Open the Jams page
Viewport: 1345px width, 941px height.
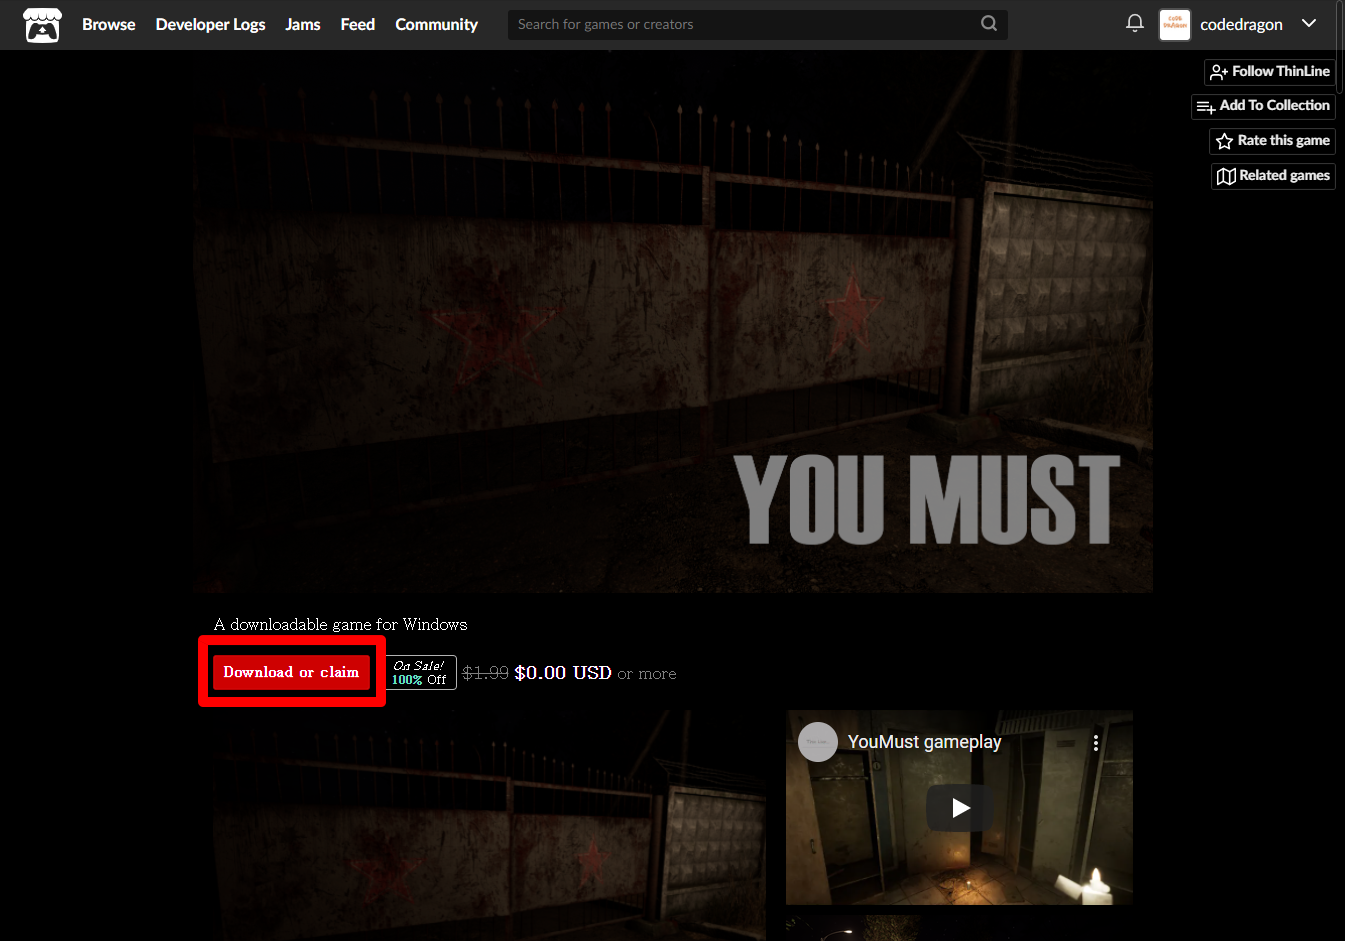(x=302, y=24)
